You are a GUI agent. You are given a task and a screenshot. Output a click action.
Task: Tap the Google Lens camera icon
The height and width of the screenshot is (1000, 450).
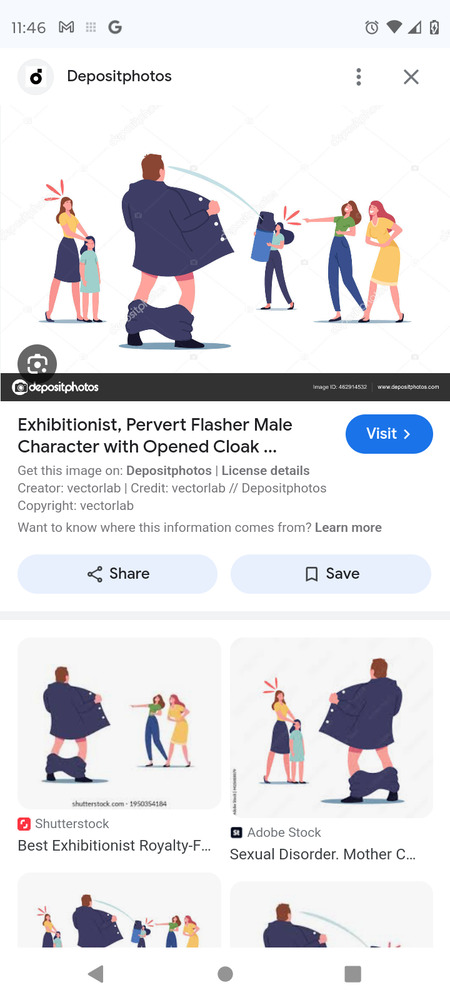pos(37,364)
